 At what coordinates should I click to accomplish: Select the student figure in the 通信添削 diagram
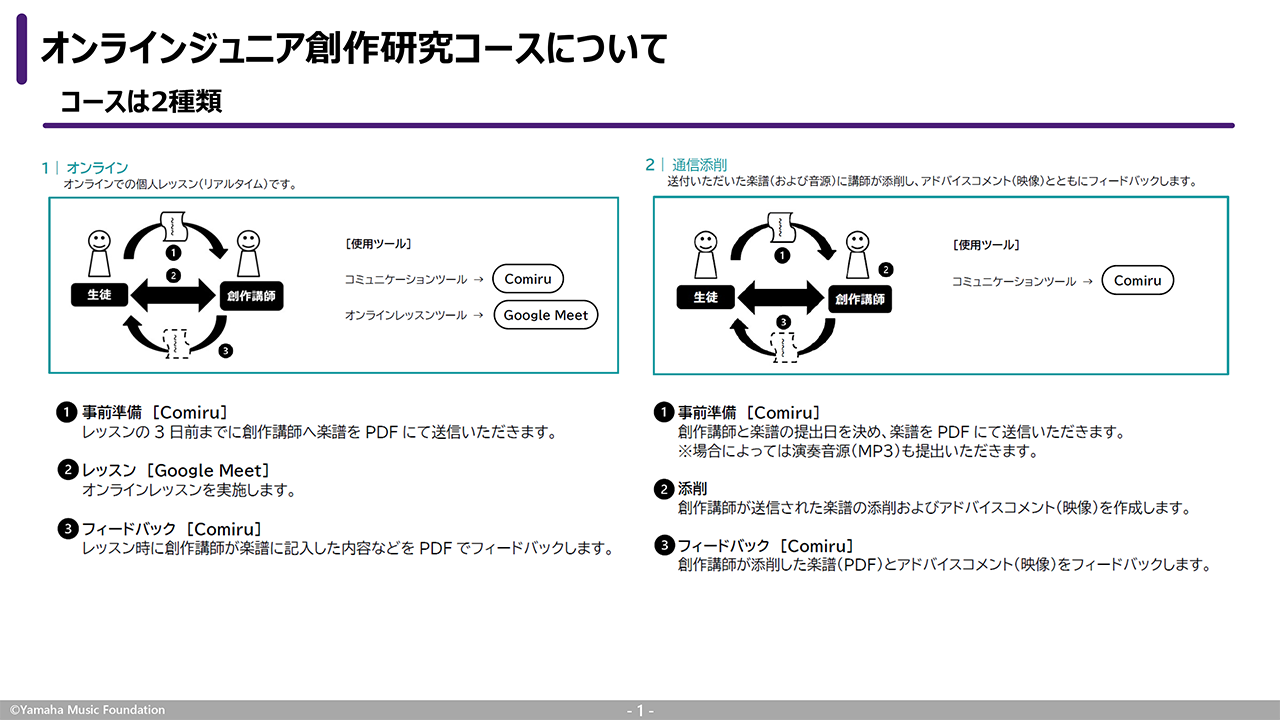706,252
